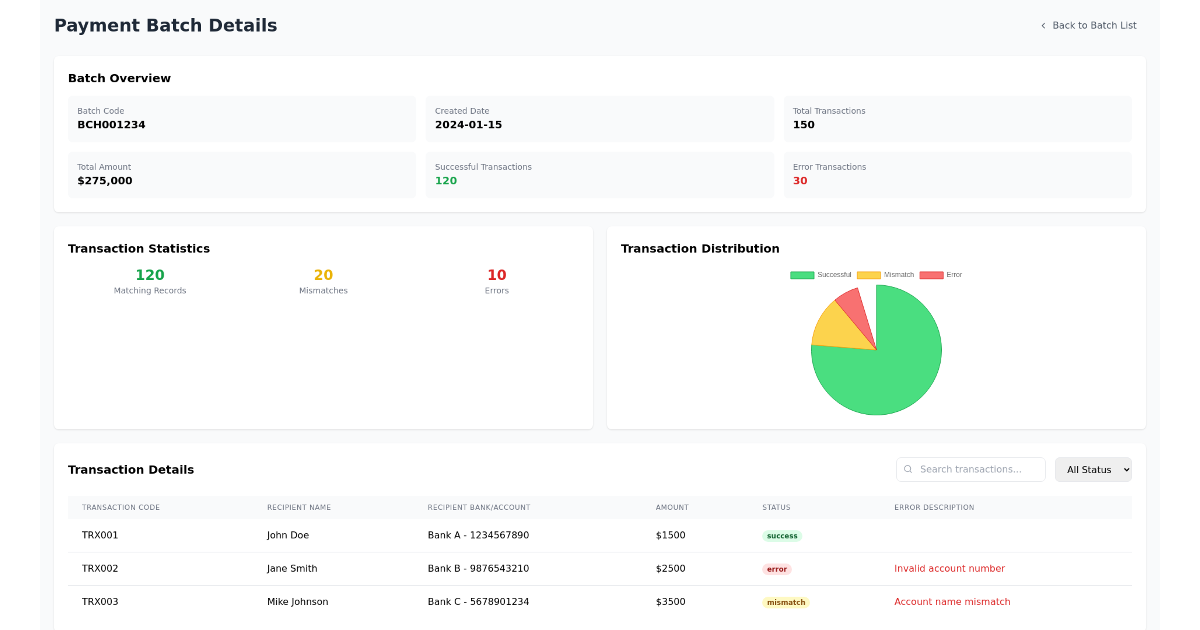Viewport: 1200px width, 630px height.
Task: Click the yellow Mismatch legend marker
Action: [x=868, y=274]
